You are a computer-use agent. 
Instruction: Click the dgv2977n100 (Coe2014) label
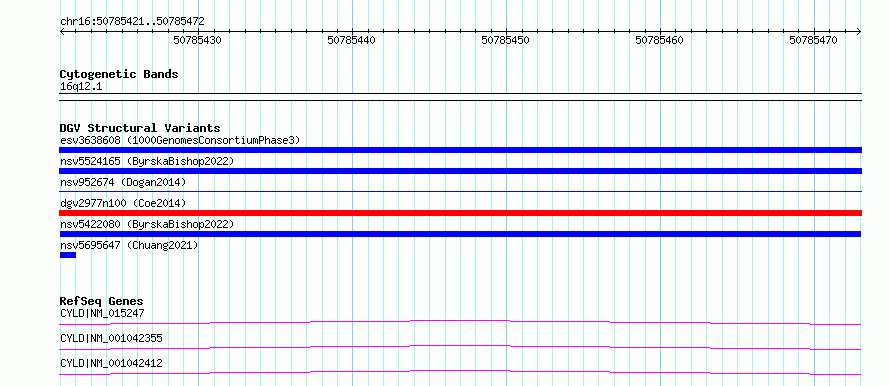pos(123,203)
